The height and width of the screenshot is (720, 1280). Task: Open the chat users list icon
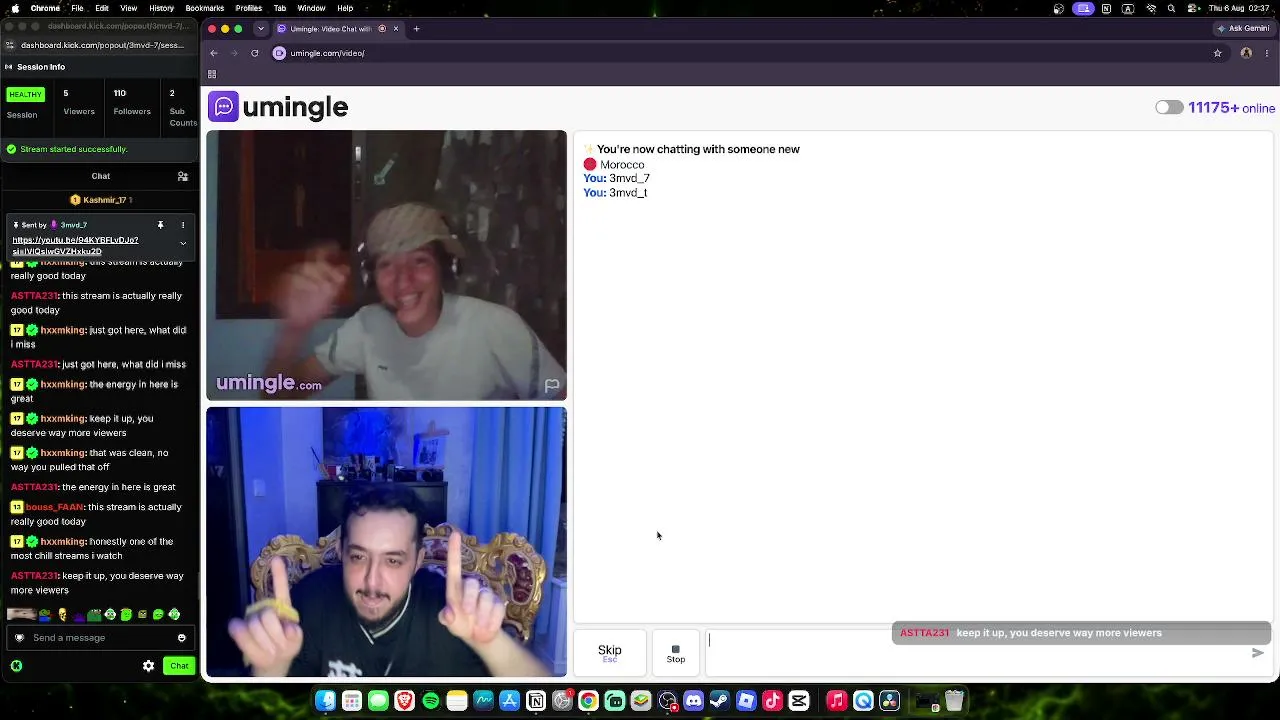point(182,176)
